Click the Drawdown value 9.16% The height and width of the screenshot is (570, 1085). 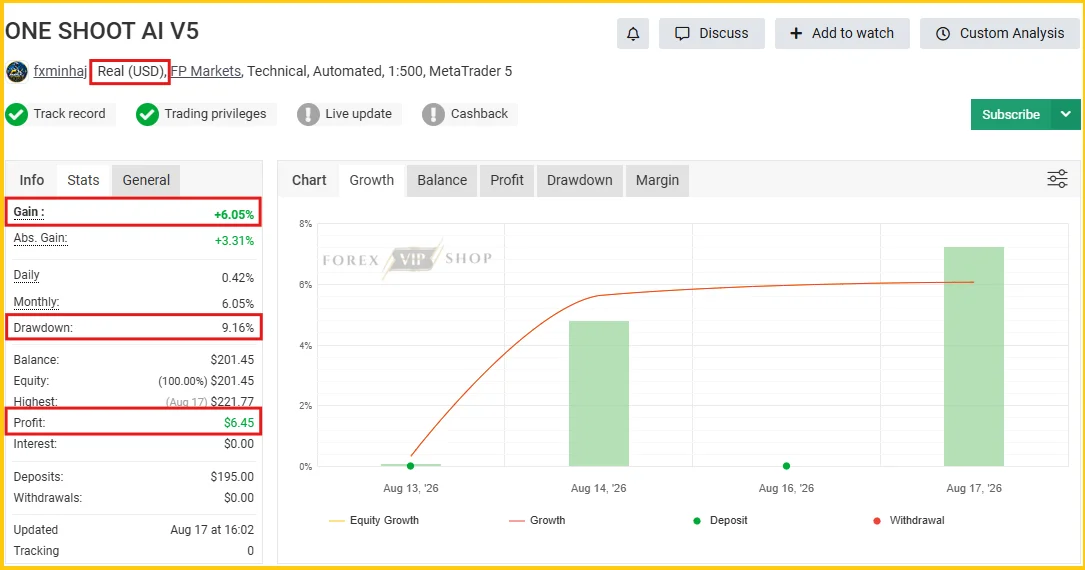coord(237,328)
